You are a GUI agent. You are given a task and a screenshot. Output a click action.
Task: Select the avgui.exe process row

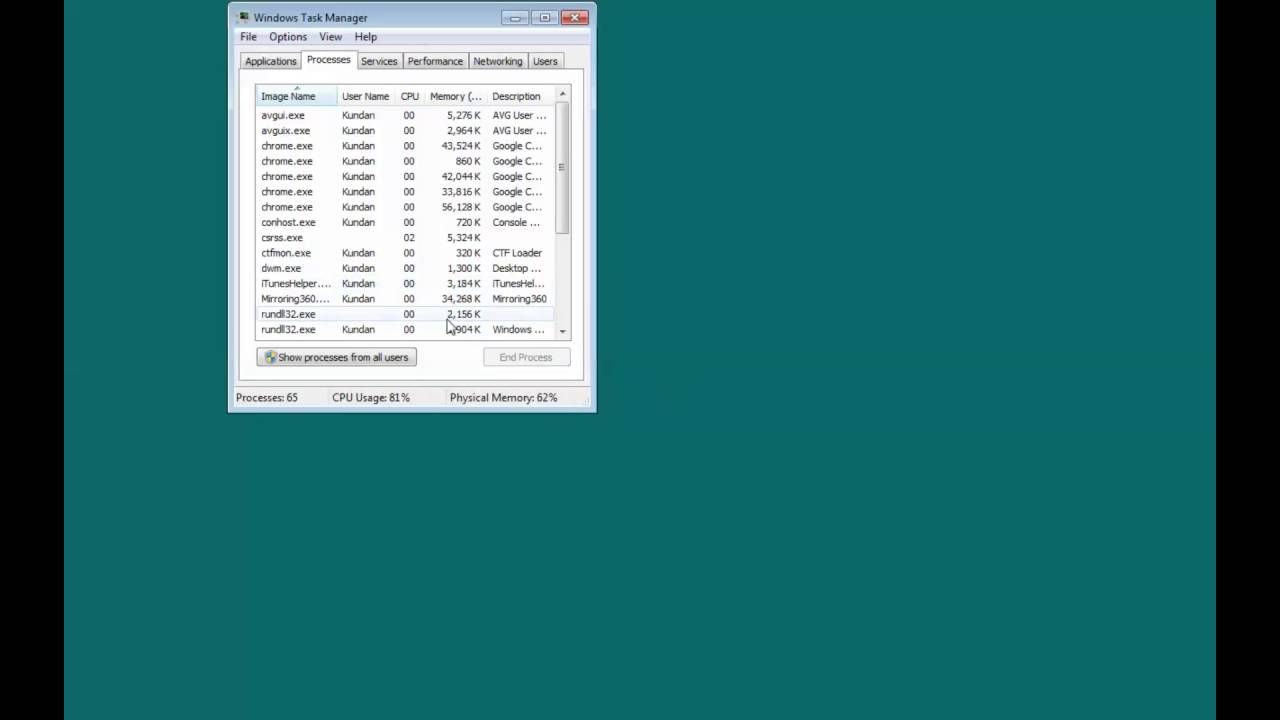coord(406,115)
